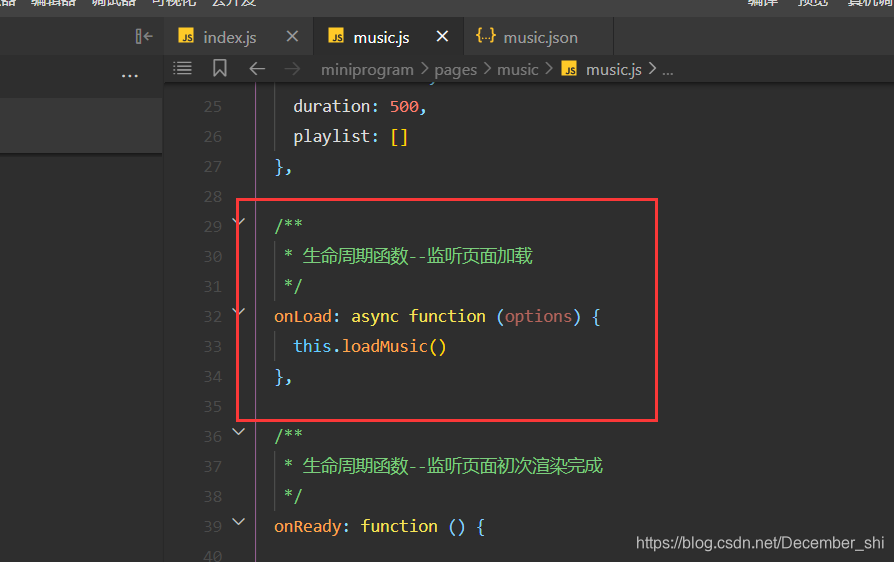This screenshot has width=894, height=562.
Task: Click the onLoad keyword
Action: (303, 316)
